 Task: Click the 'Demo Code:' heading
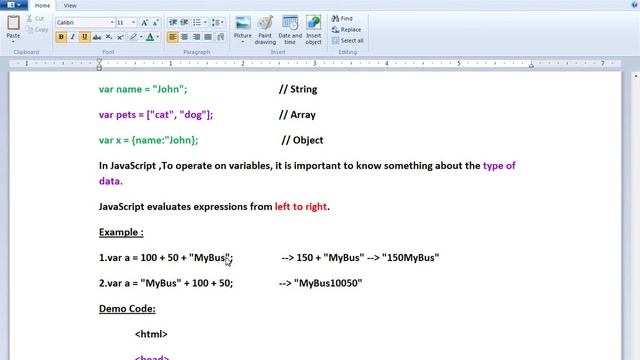[127, 309]
